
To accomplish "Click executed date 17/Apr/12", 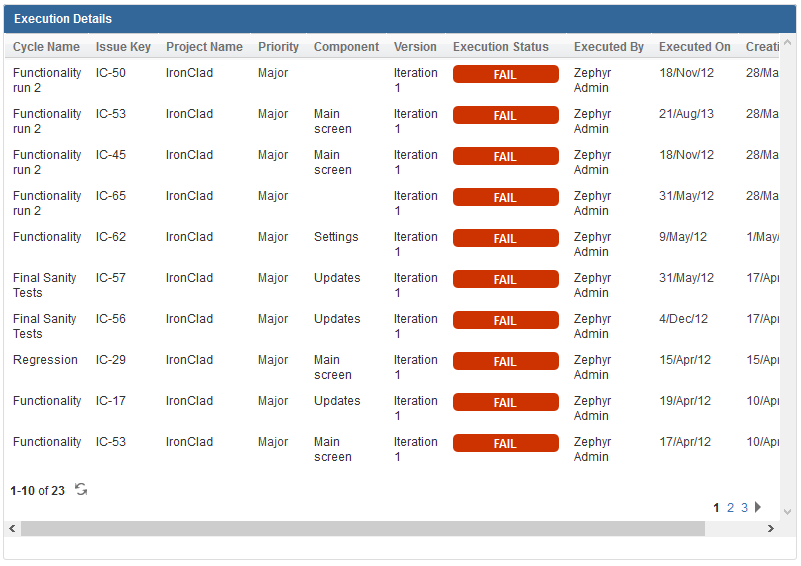I will click(685, 442).
